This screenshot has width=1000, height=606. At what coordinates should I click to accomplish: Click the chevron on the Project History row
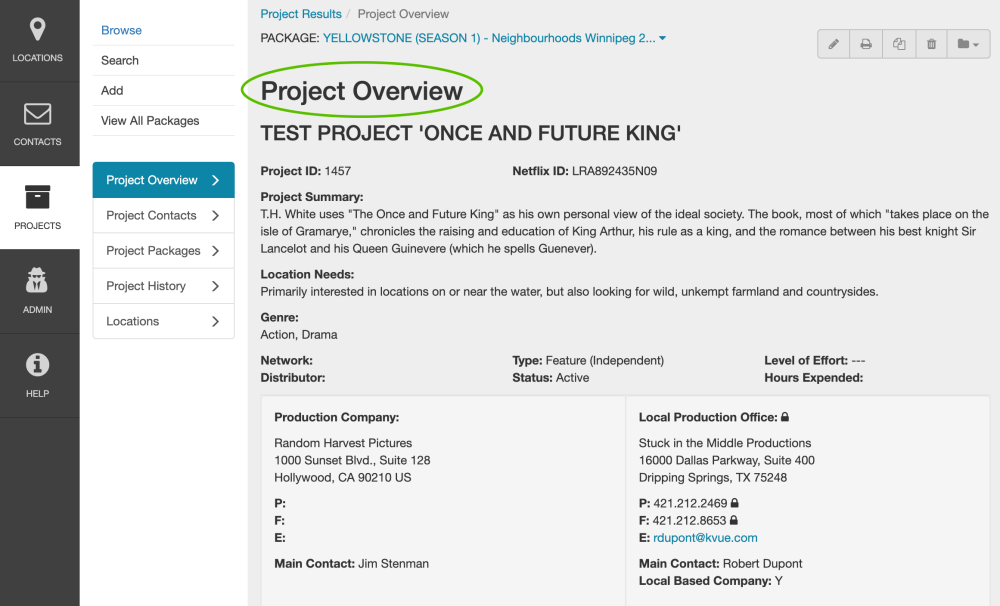point(216,286)
